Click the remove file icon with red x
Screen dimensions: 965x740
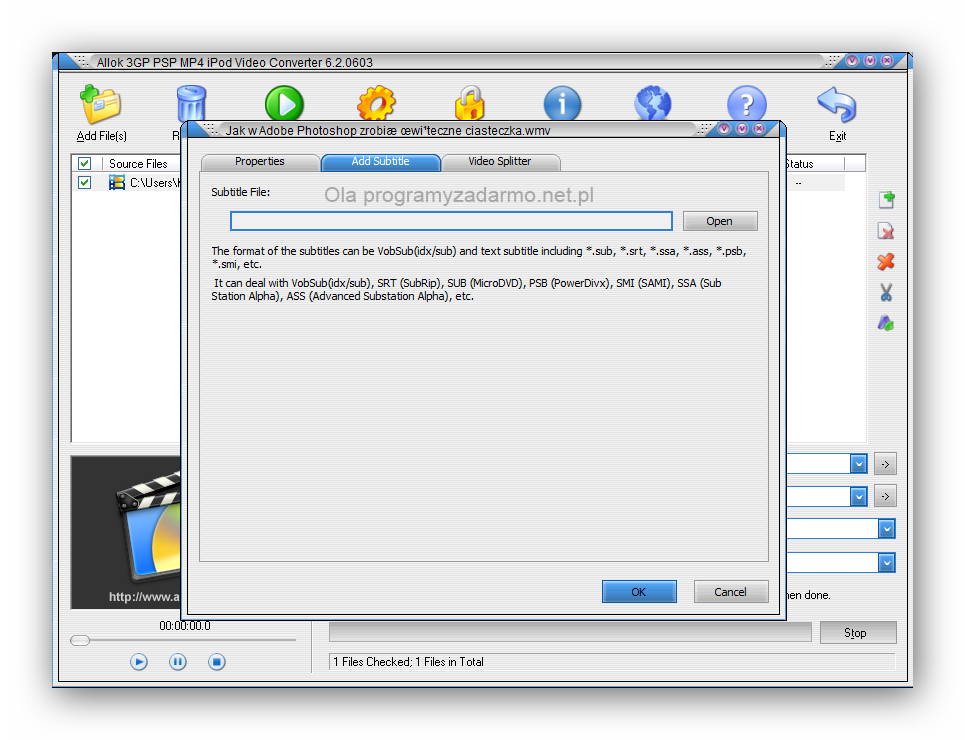coord(886,231)
